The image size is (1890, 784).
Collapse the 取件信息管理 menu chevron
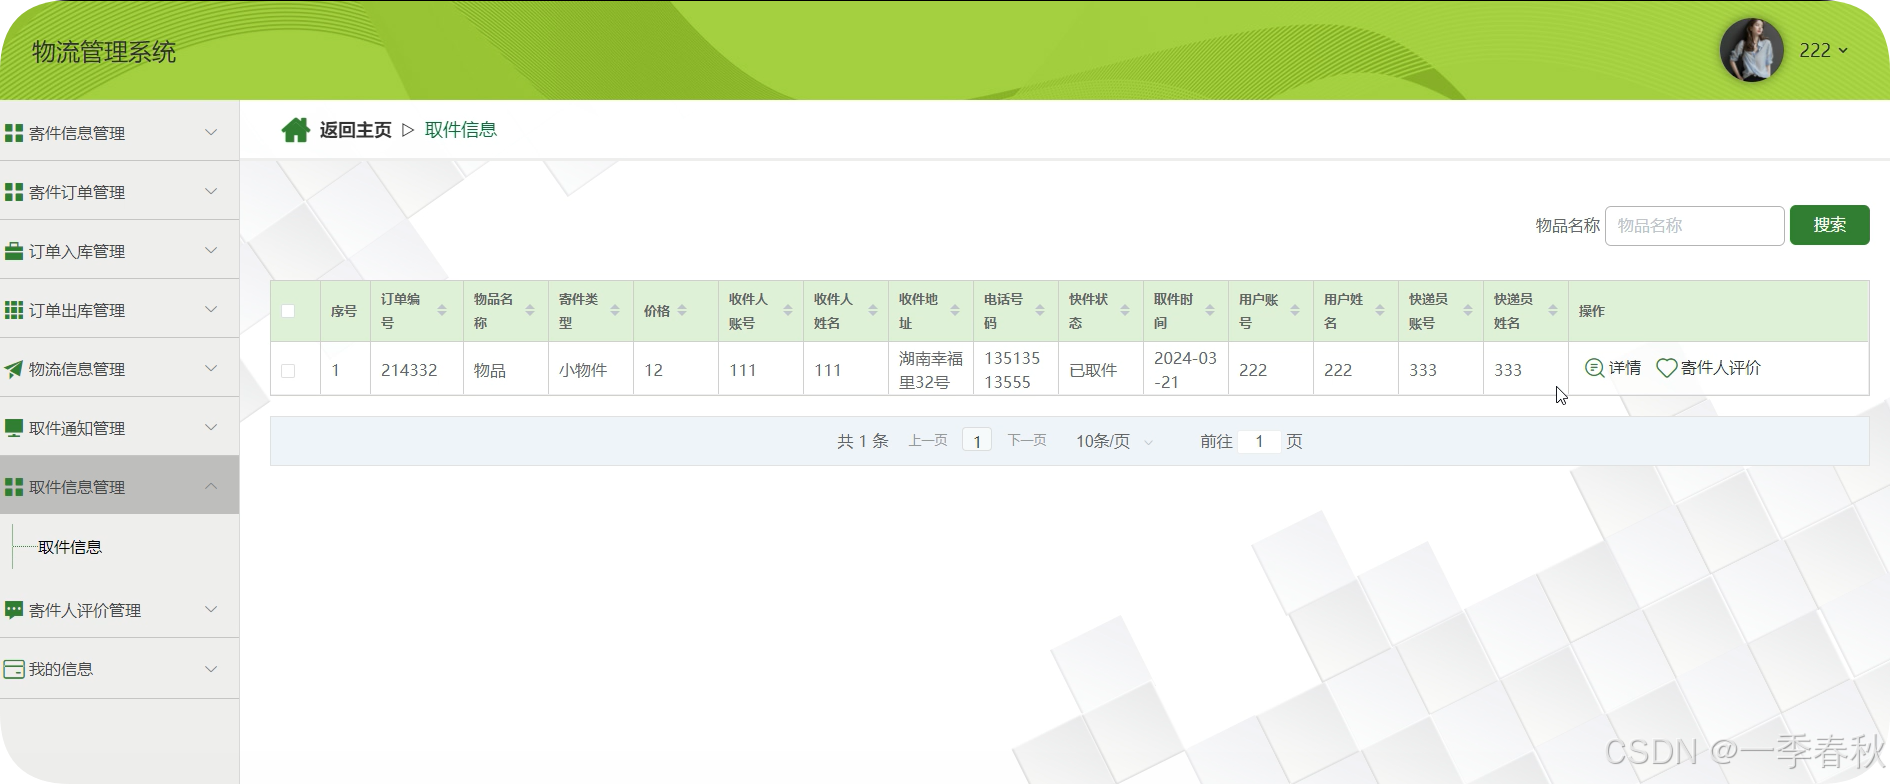click(x=211, y=486)
